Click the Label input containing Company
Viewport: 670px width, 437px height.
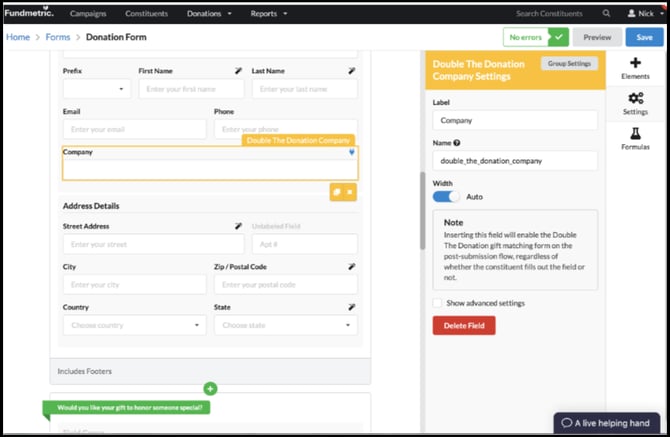coord(514,120)
